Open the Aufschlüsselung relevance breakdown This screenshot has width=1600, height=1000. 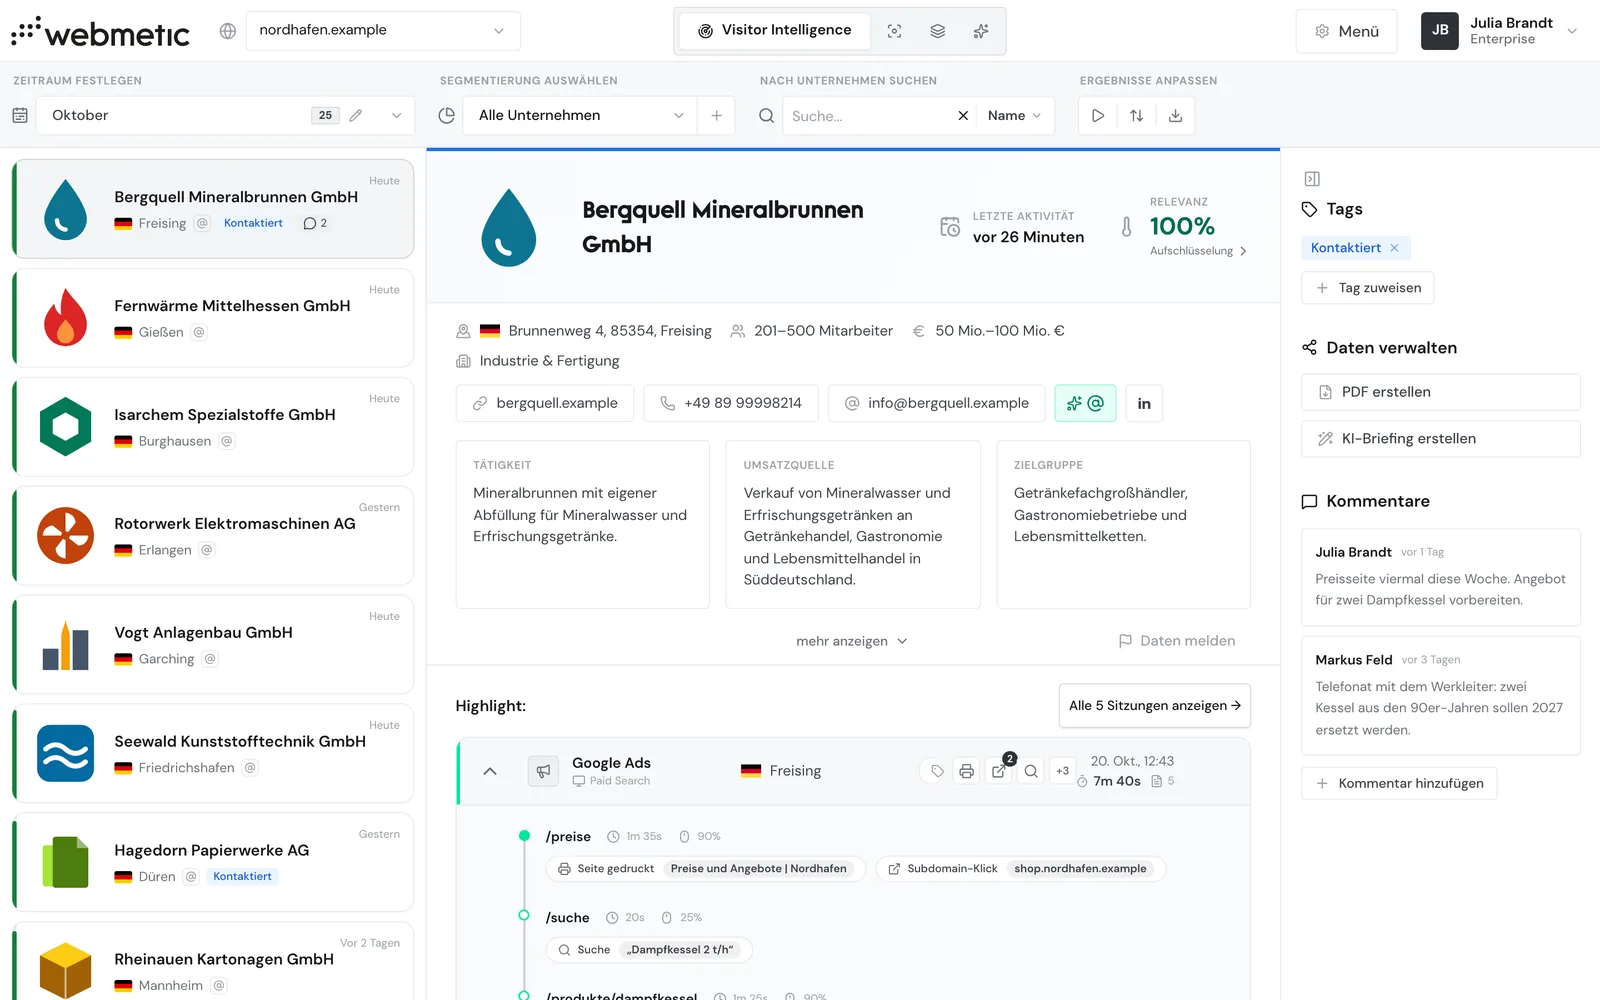coord(1198,251)
